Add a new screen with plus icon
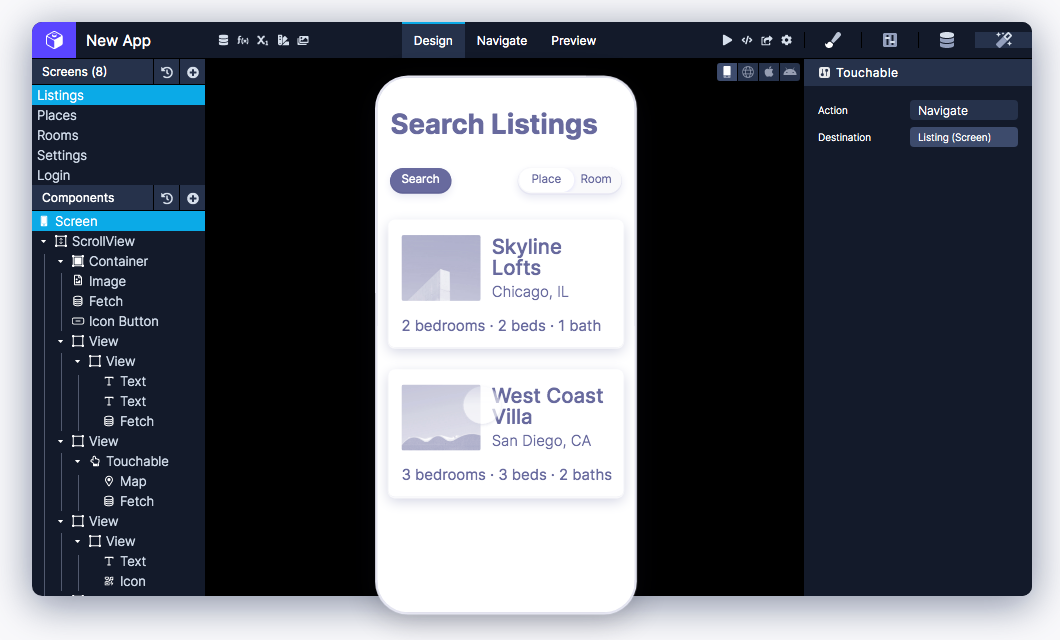The height and width of the screenshot is (640, 1060). tap(193, 72)
